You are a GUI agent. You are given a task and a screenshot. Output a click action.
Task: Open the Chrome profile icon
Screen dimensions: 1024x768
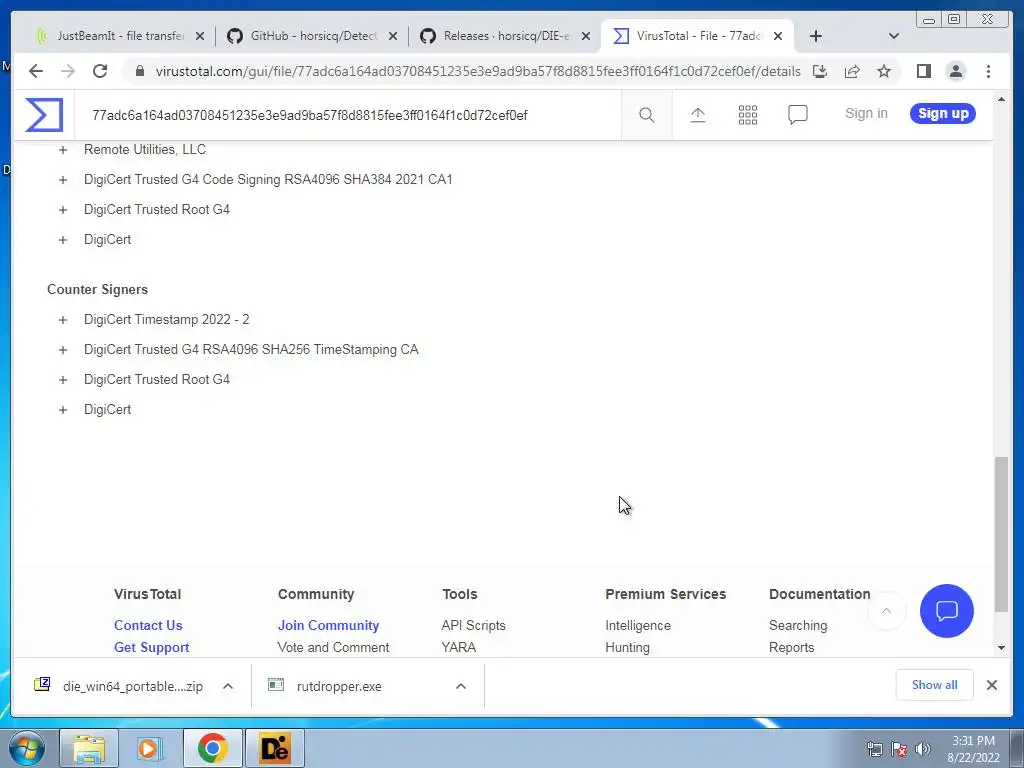point(955,71)
